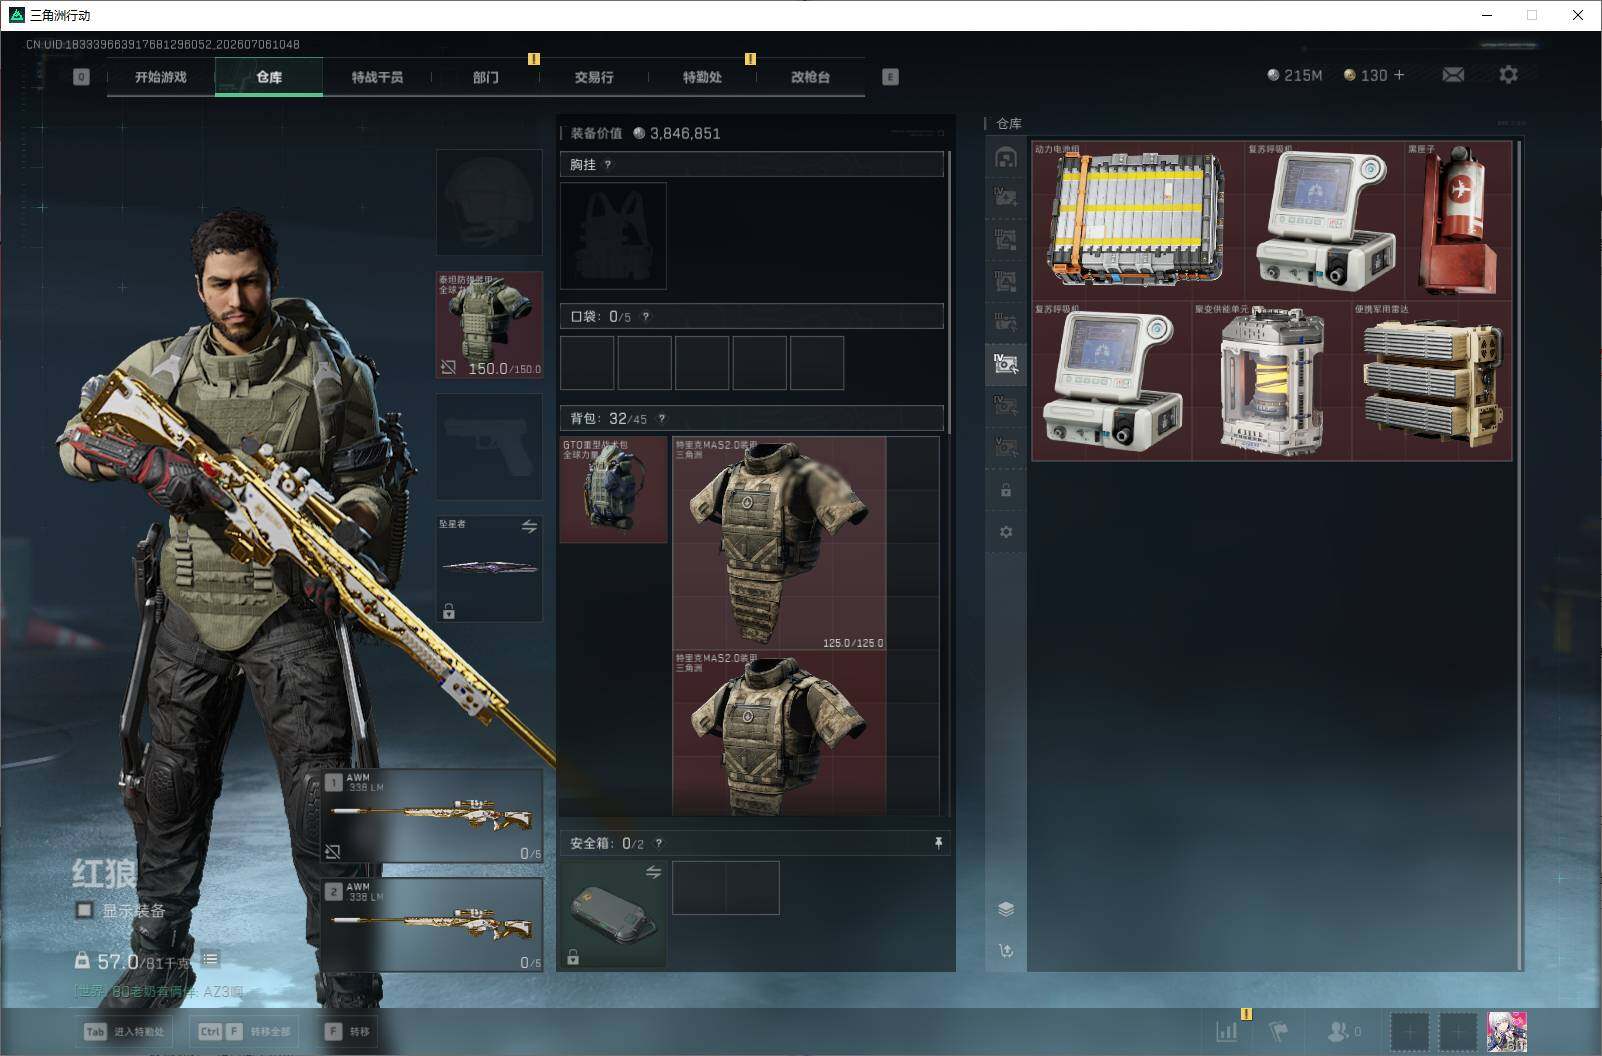Image resolution: width=1602 pixels, height=1056 pixels.
Task: Click the 进入特勤处 button
Action: click(126, 1032)
